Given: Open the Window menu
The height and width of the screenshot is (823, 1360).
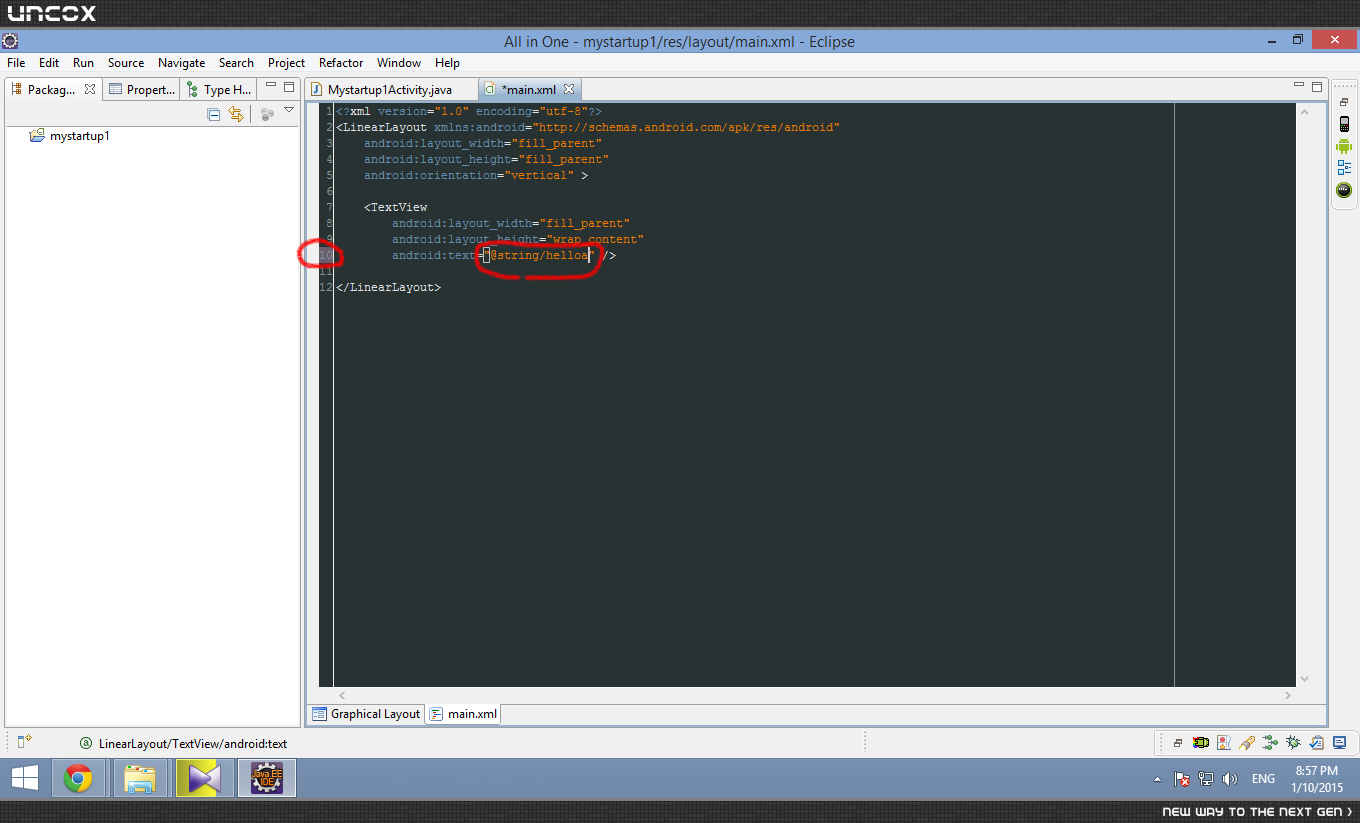Looking at the screenshot, I should click(399, 62).
